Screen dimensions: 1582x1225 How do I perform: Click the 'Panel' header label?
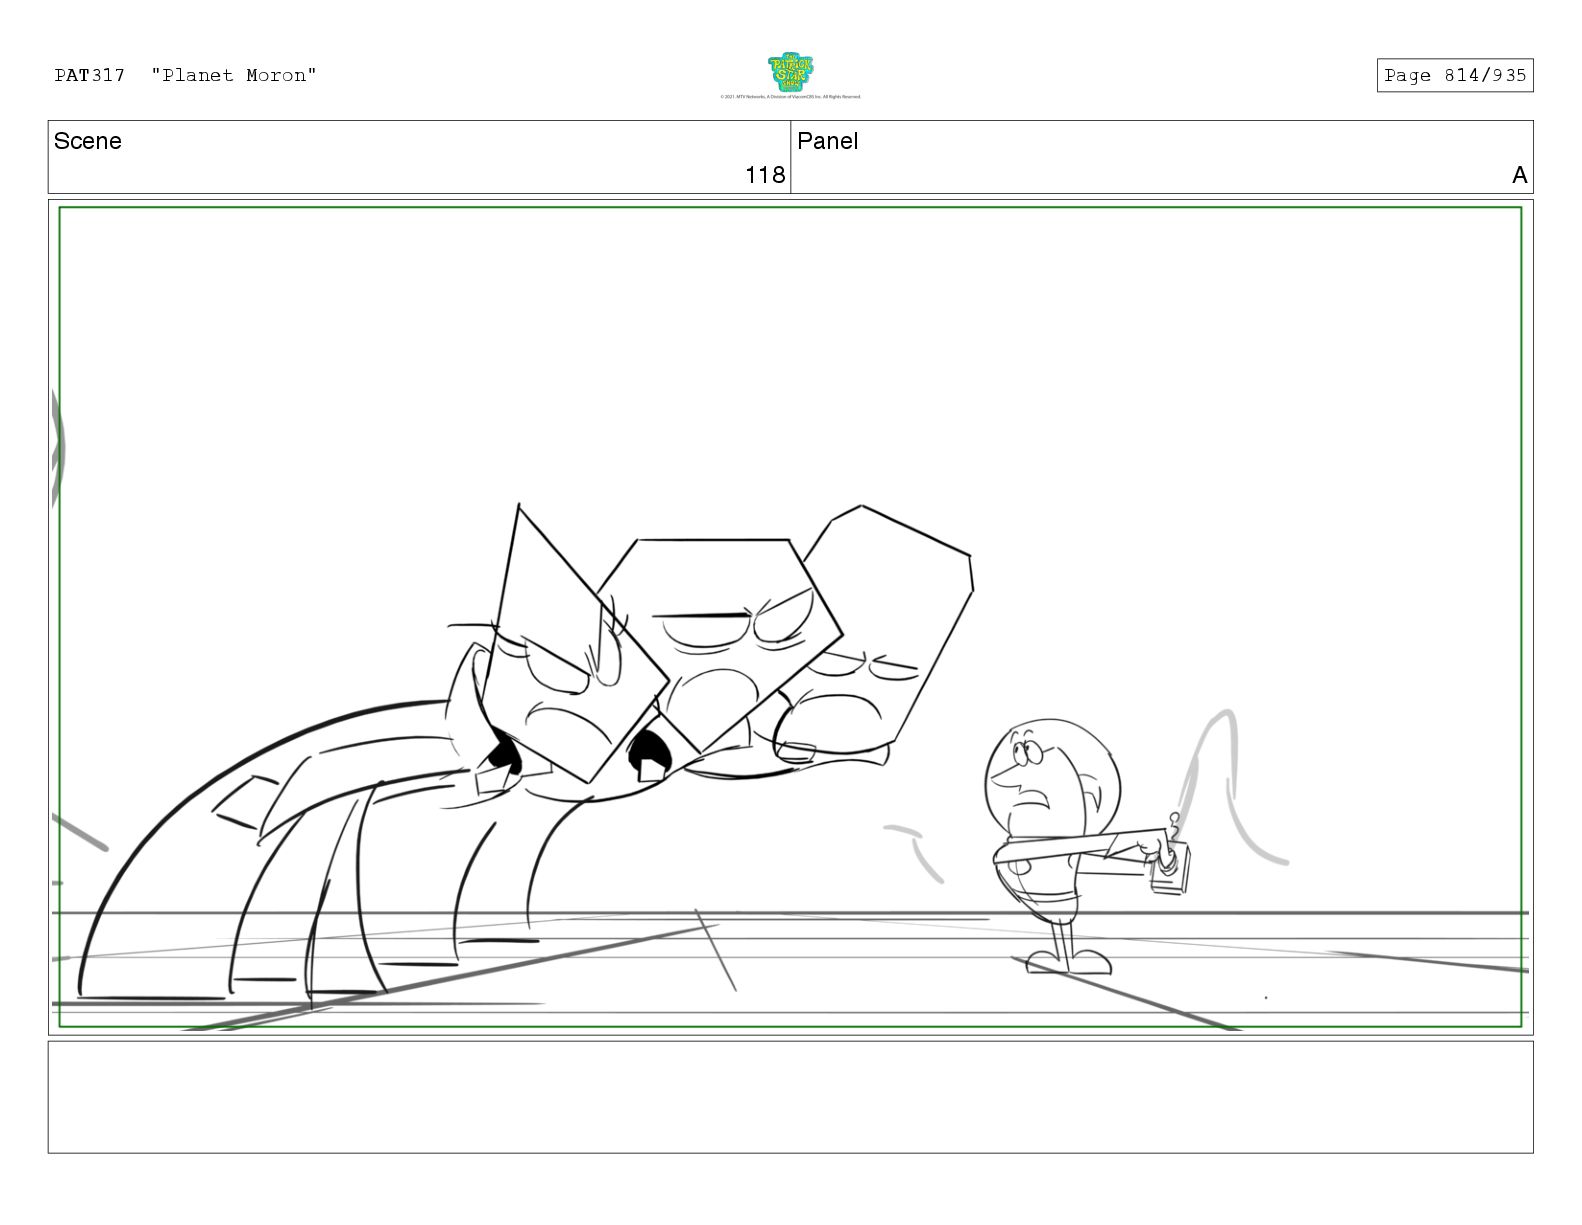click(828, 141)
